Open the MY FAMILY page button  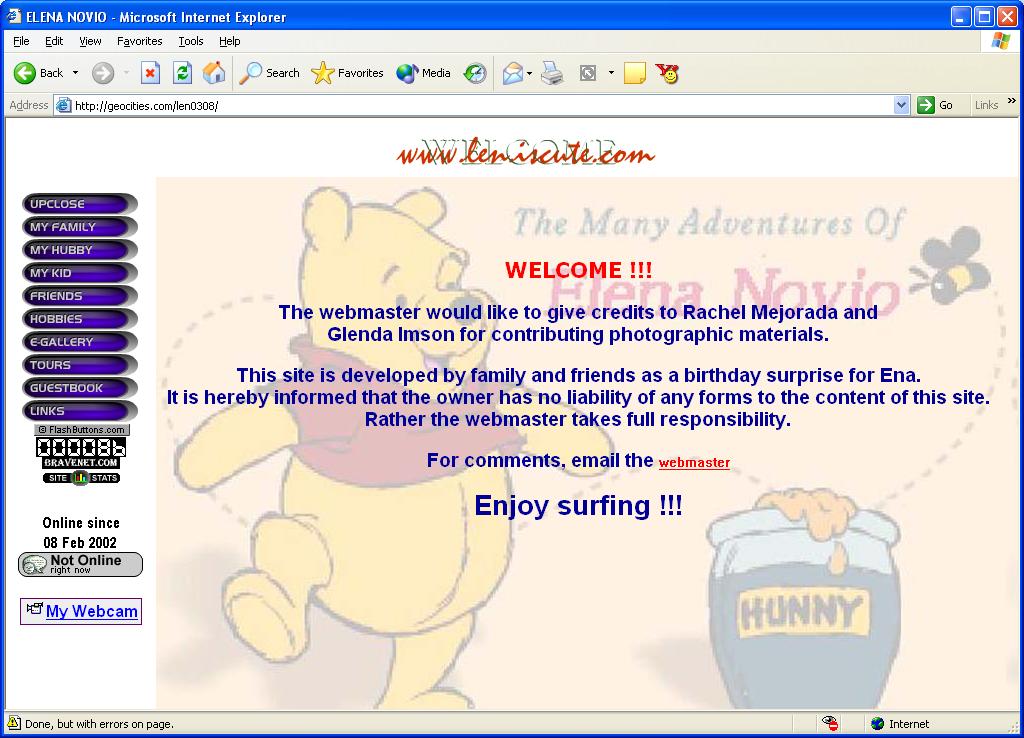click(x=80, y=227)
